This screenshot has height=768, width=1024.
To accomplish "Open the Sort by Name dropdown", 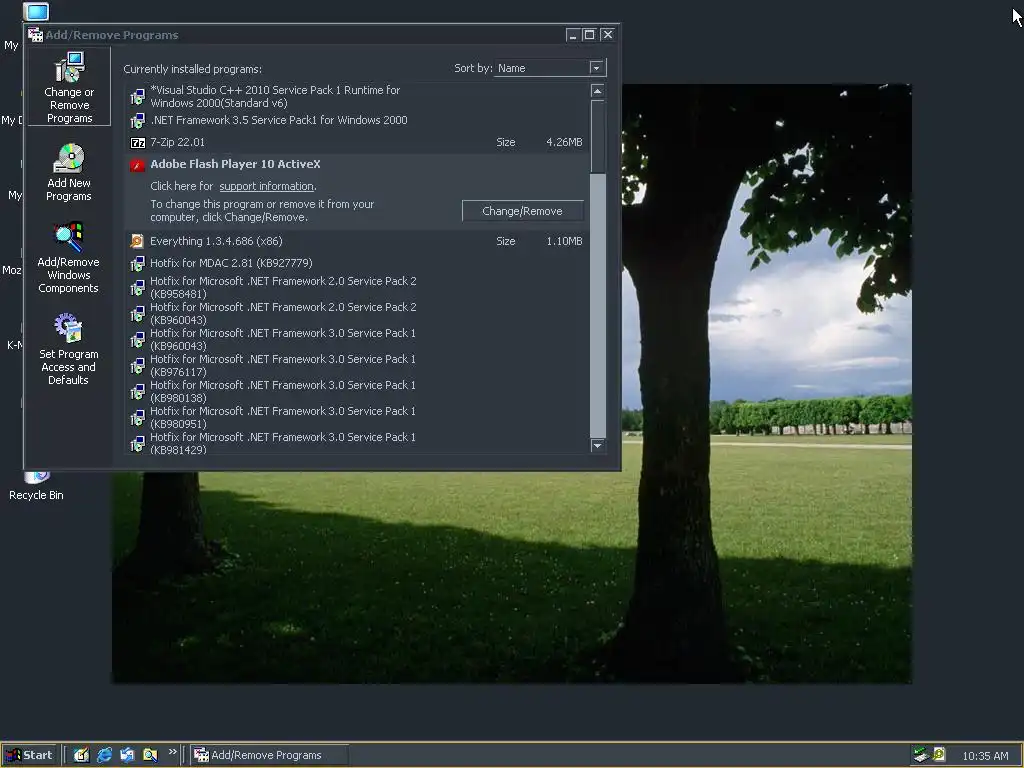I will coord(596,68).
